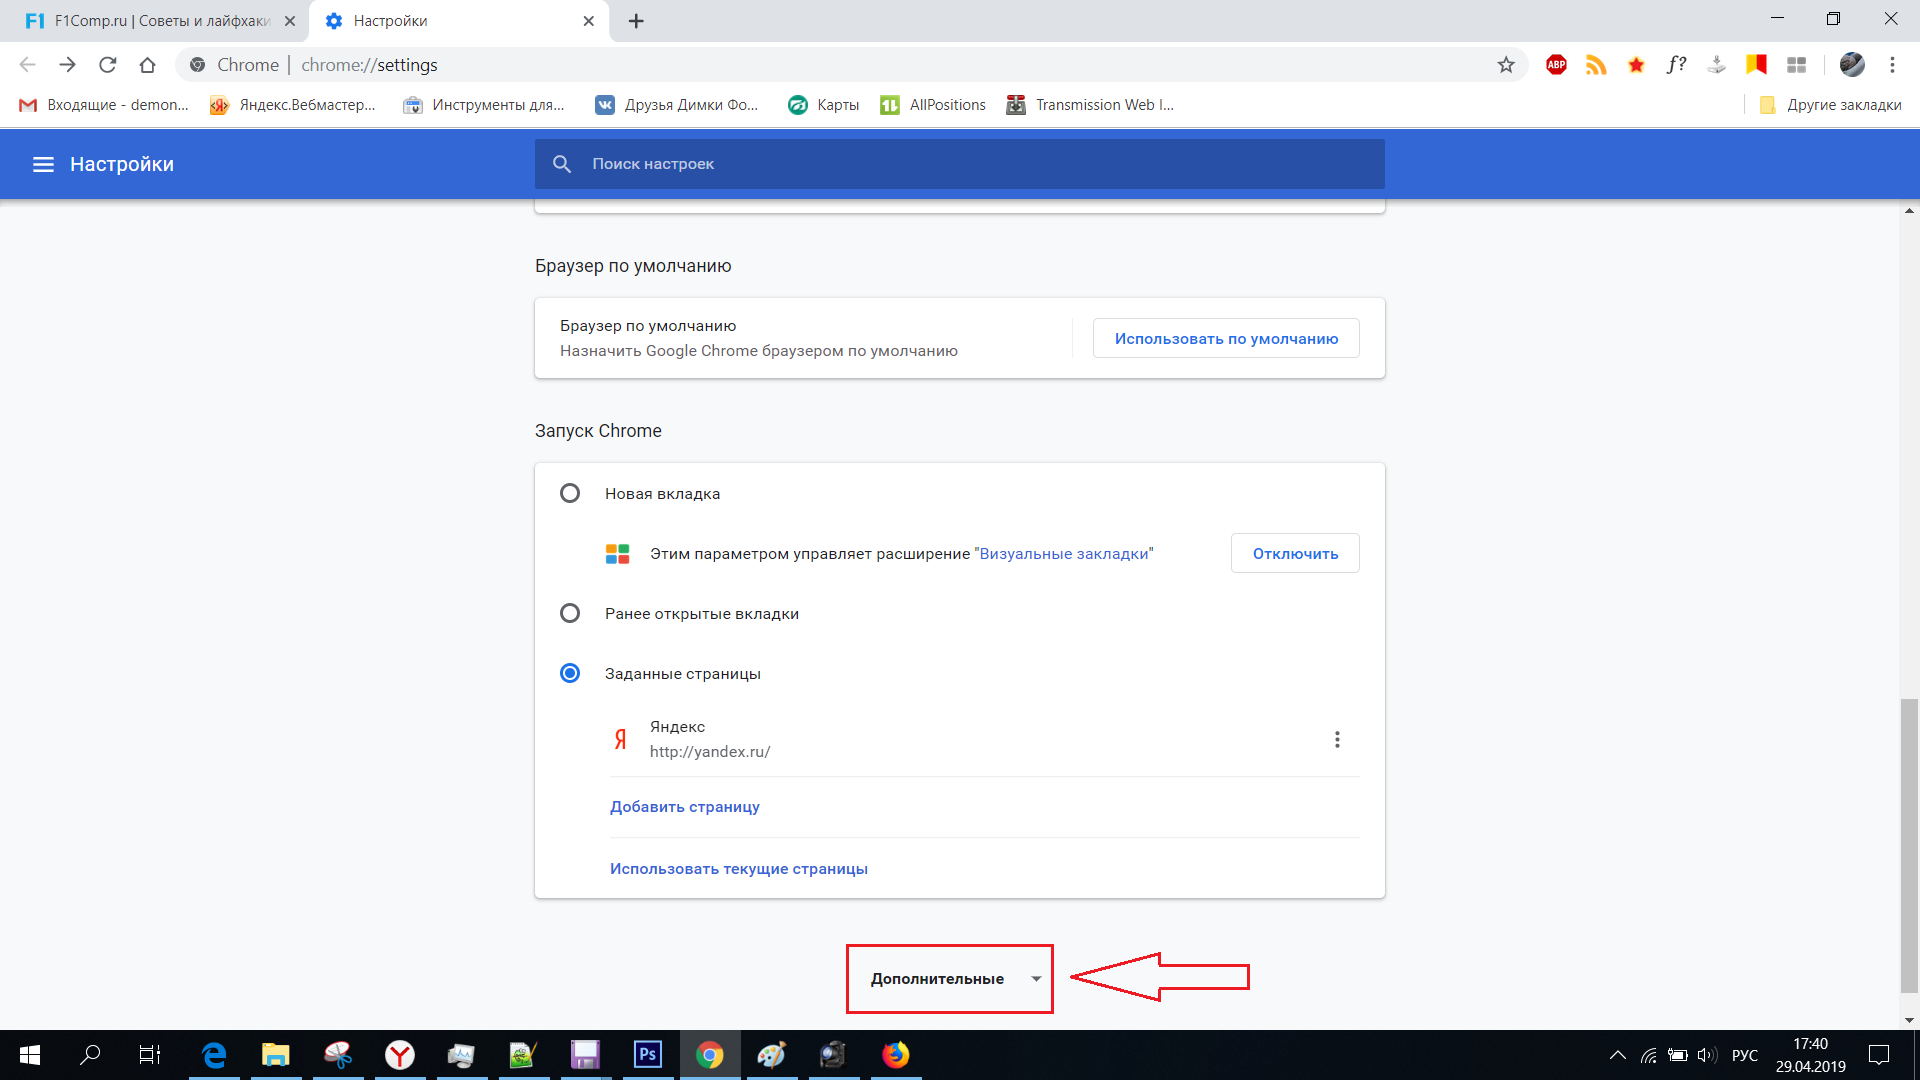
Task: Open the Входящие Gmail bookmark
Action: tap(104, 105)
